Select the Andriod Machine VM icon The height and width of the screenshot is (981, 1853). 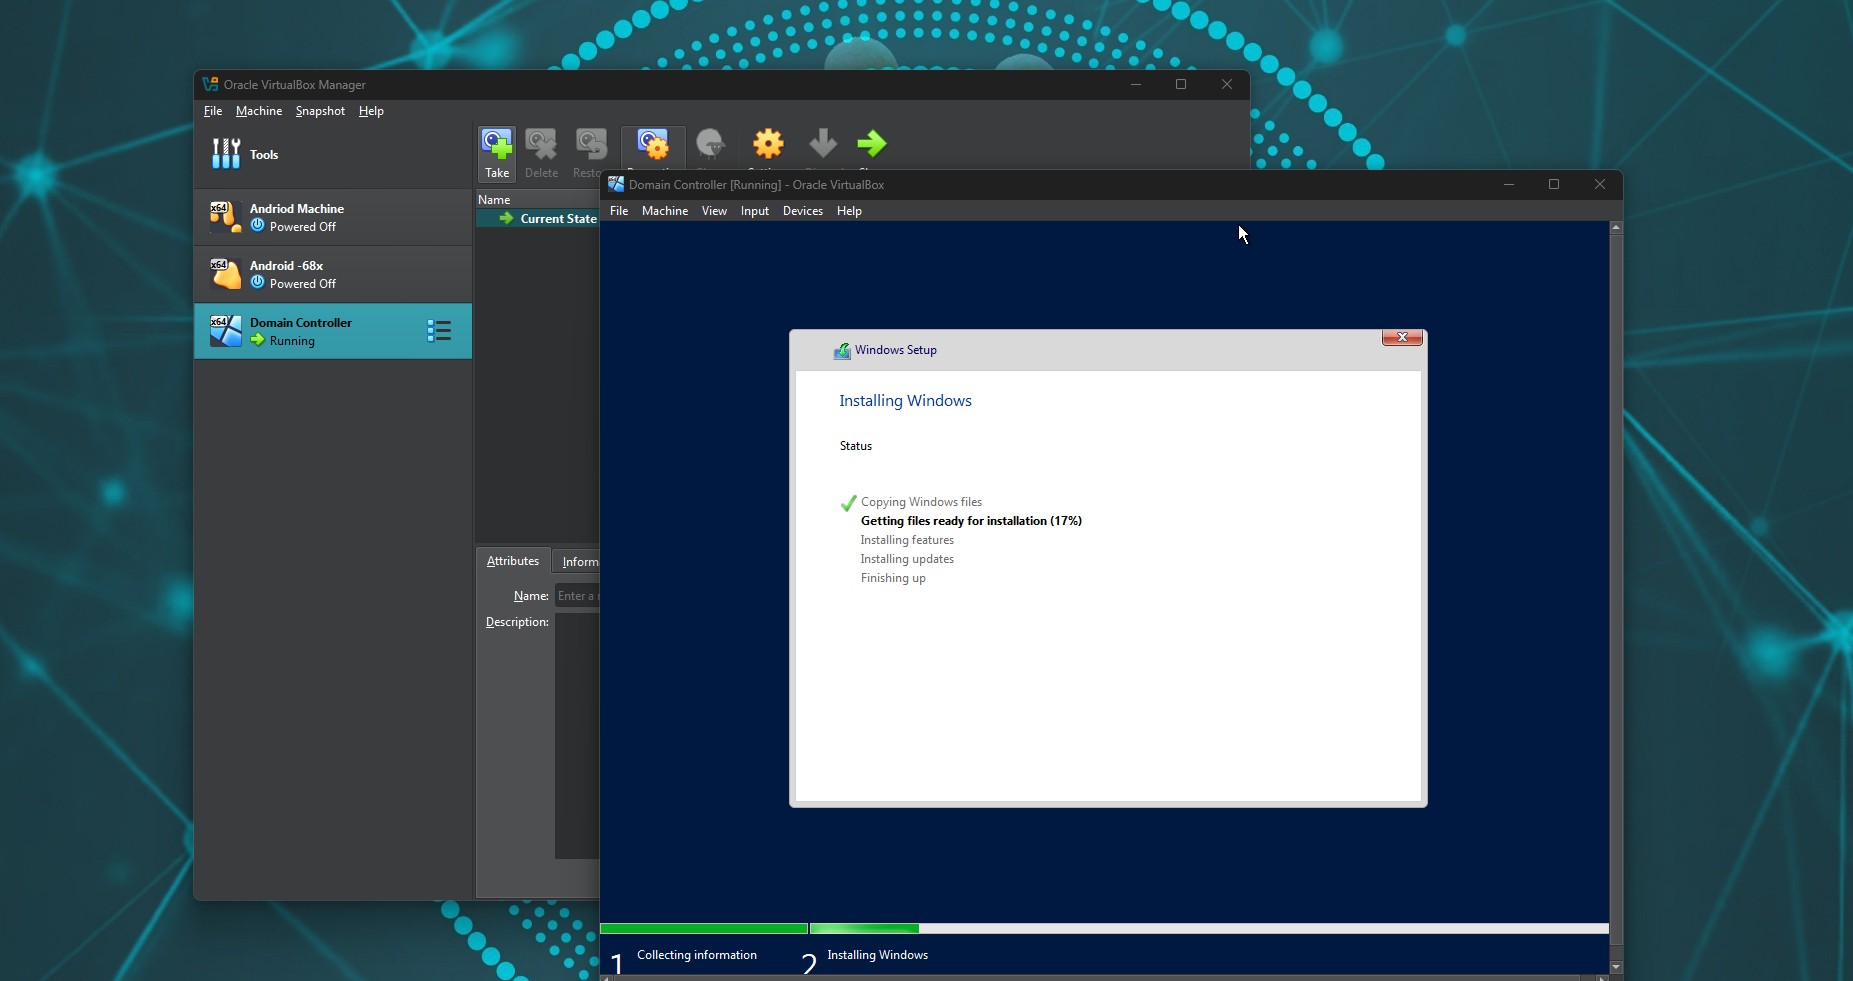click(x=225, y=217)
